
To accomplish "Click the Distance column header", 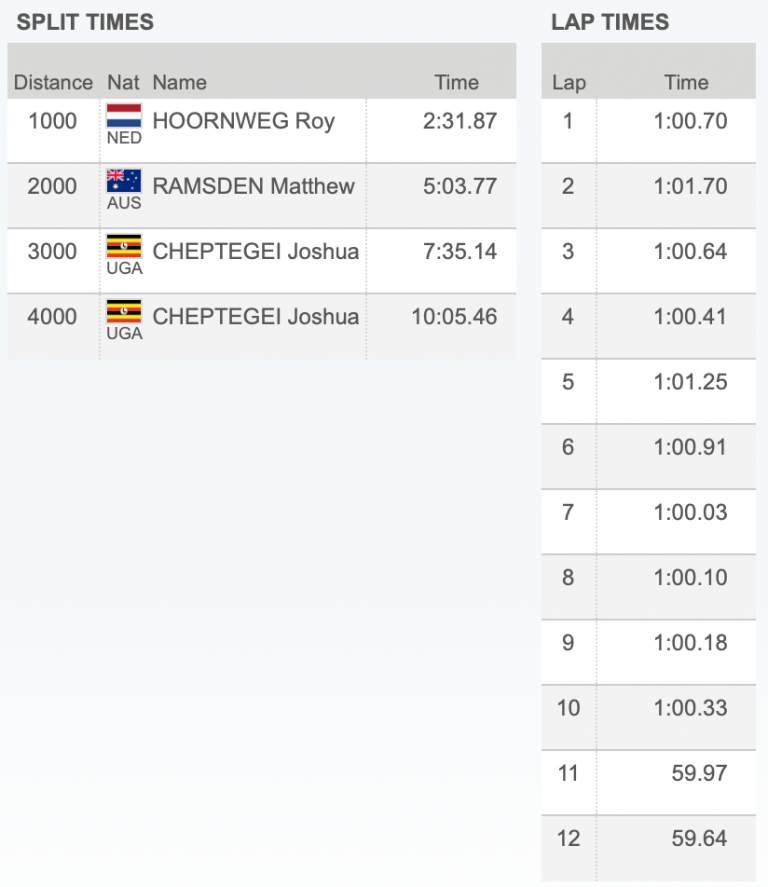I will tap(53, 83).
